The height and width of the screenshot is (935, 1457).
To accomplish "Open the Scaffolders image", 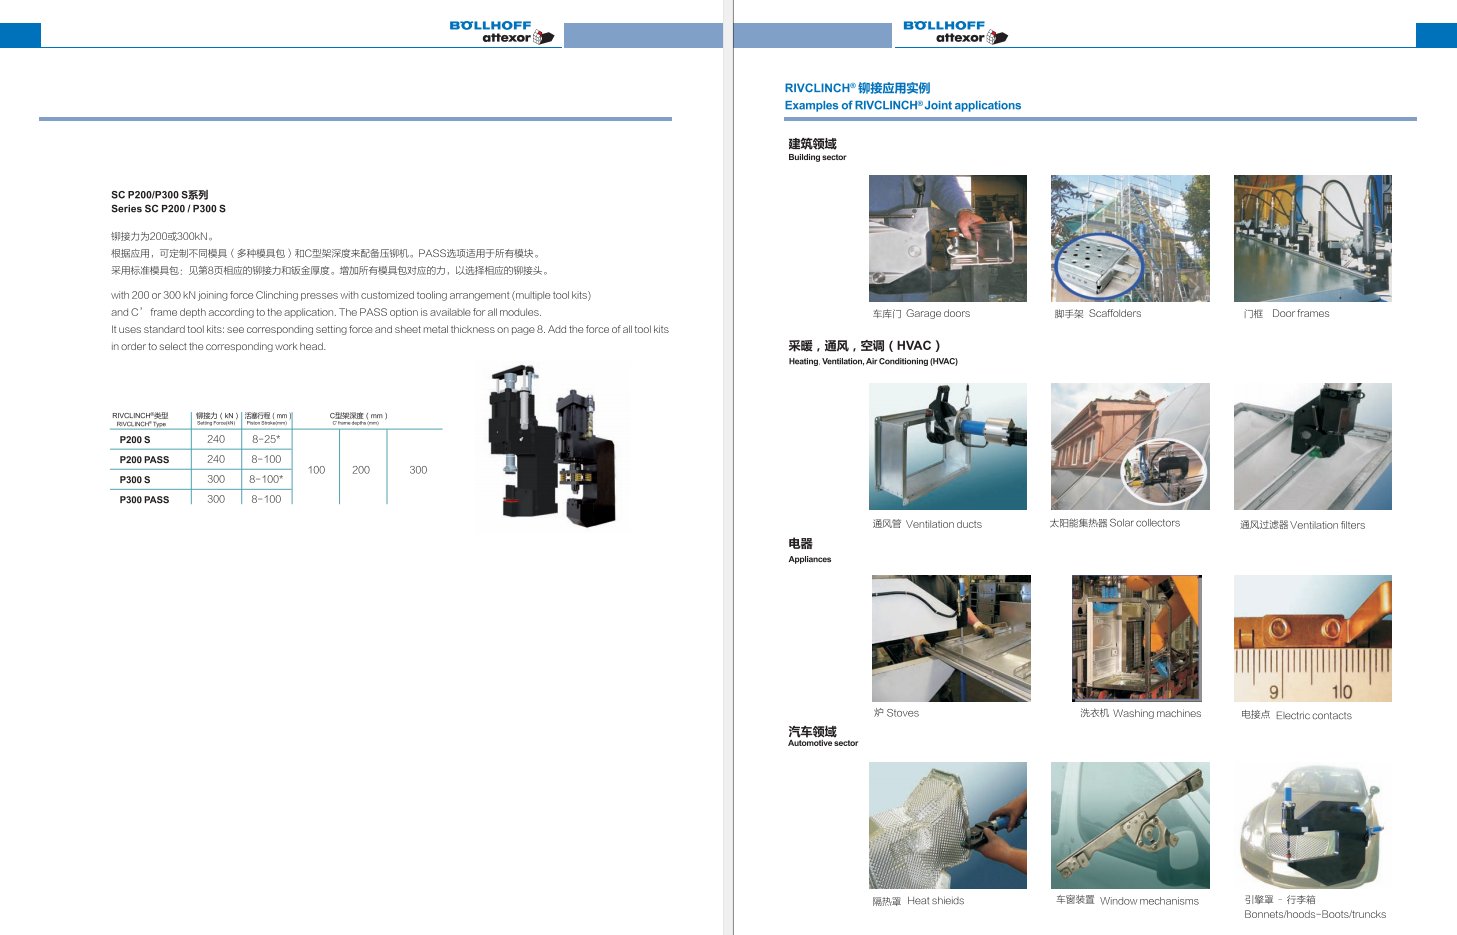I will coord(1129,238).
